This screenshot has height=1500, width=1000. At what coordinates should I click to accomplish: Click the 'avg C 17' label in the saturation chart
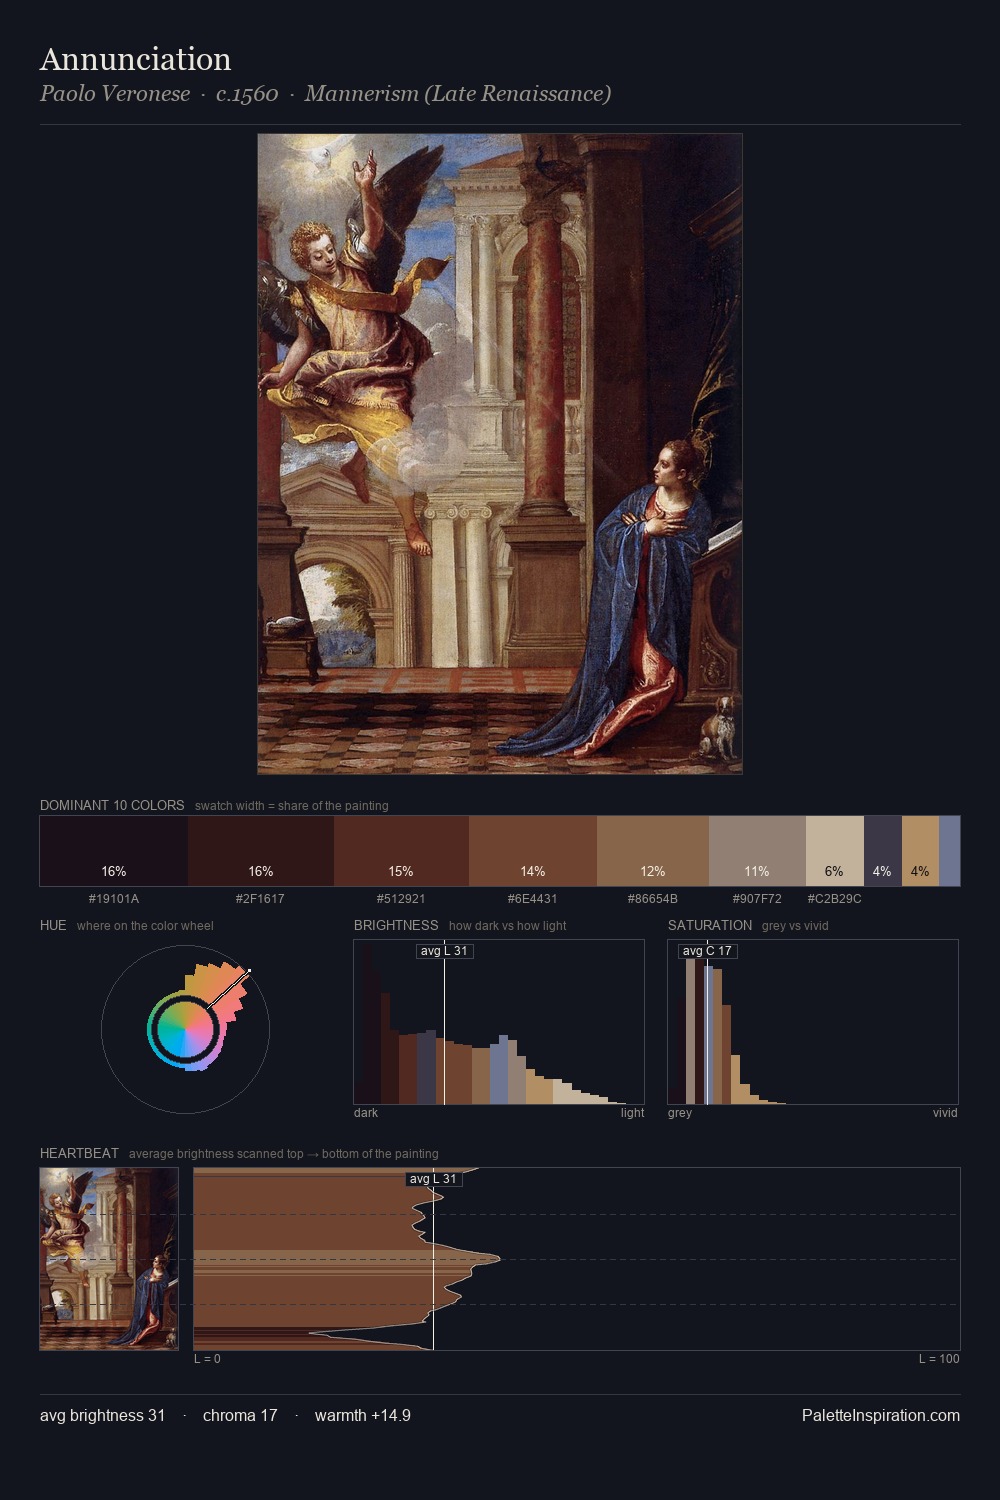[707, 951]
